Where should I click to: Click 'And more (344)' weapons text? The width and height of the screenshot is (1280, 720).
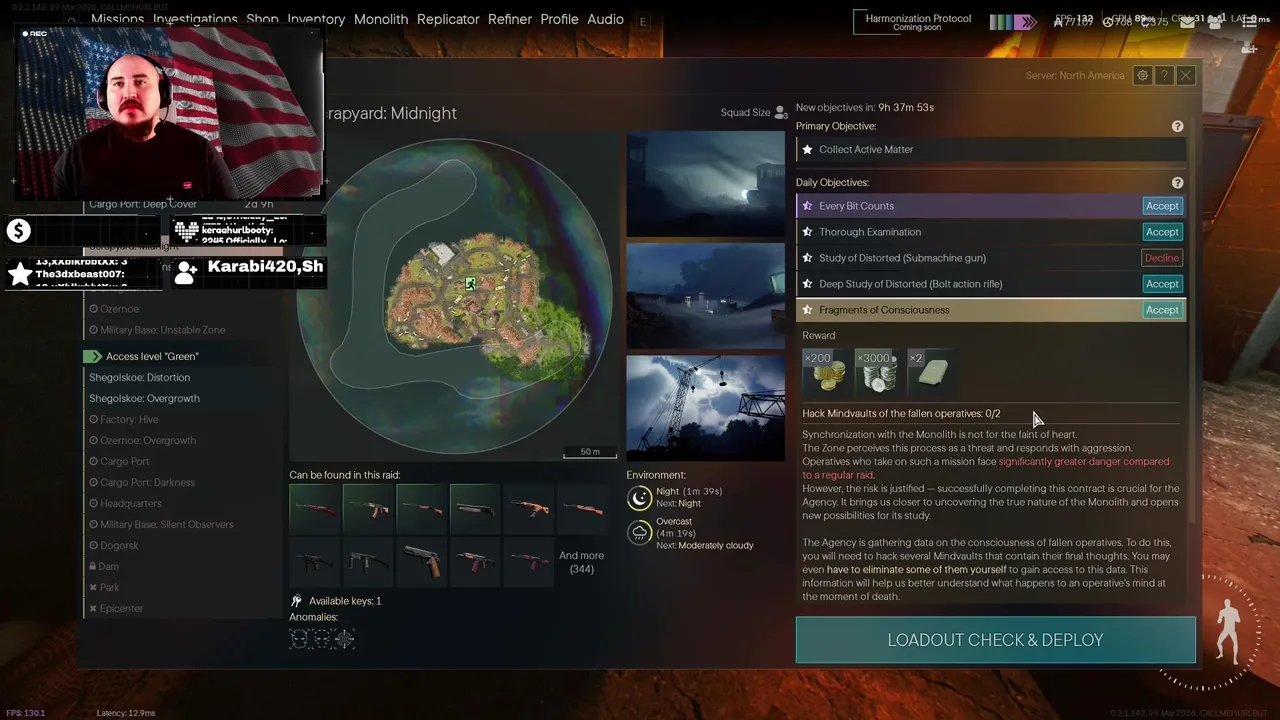click(x=581, y=562)
